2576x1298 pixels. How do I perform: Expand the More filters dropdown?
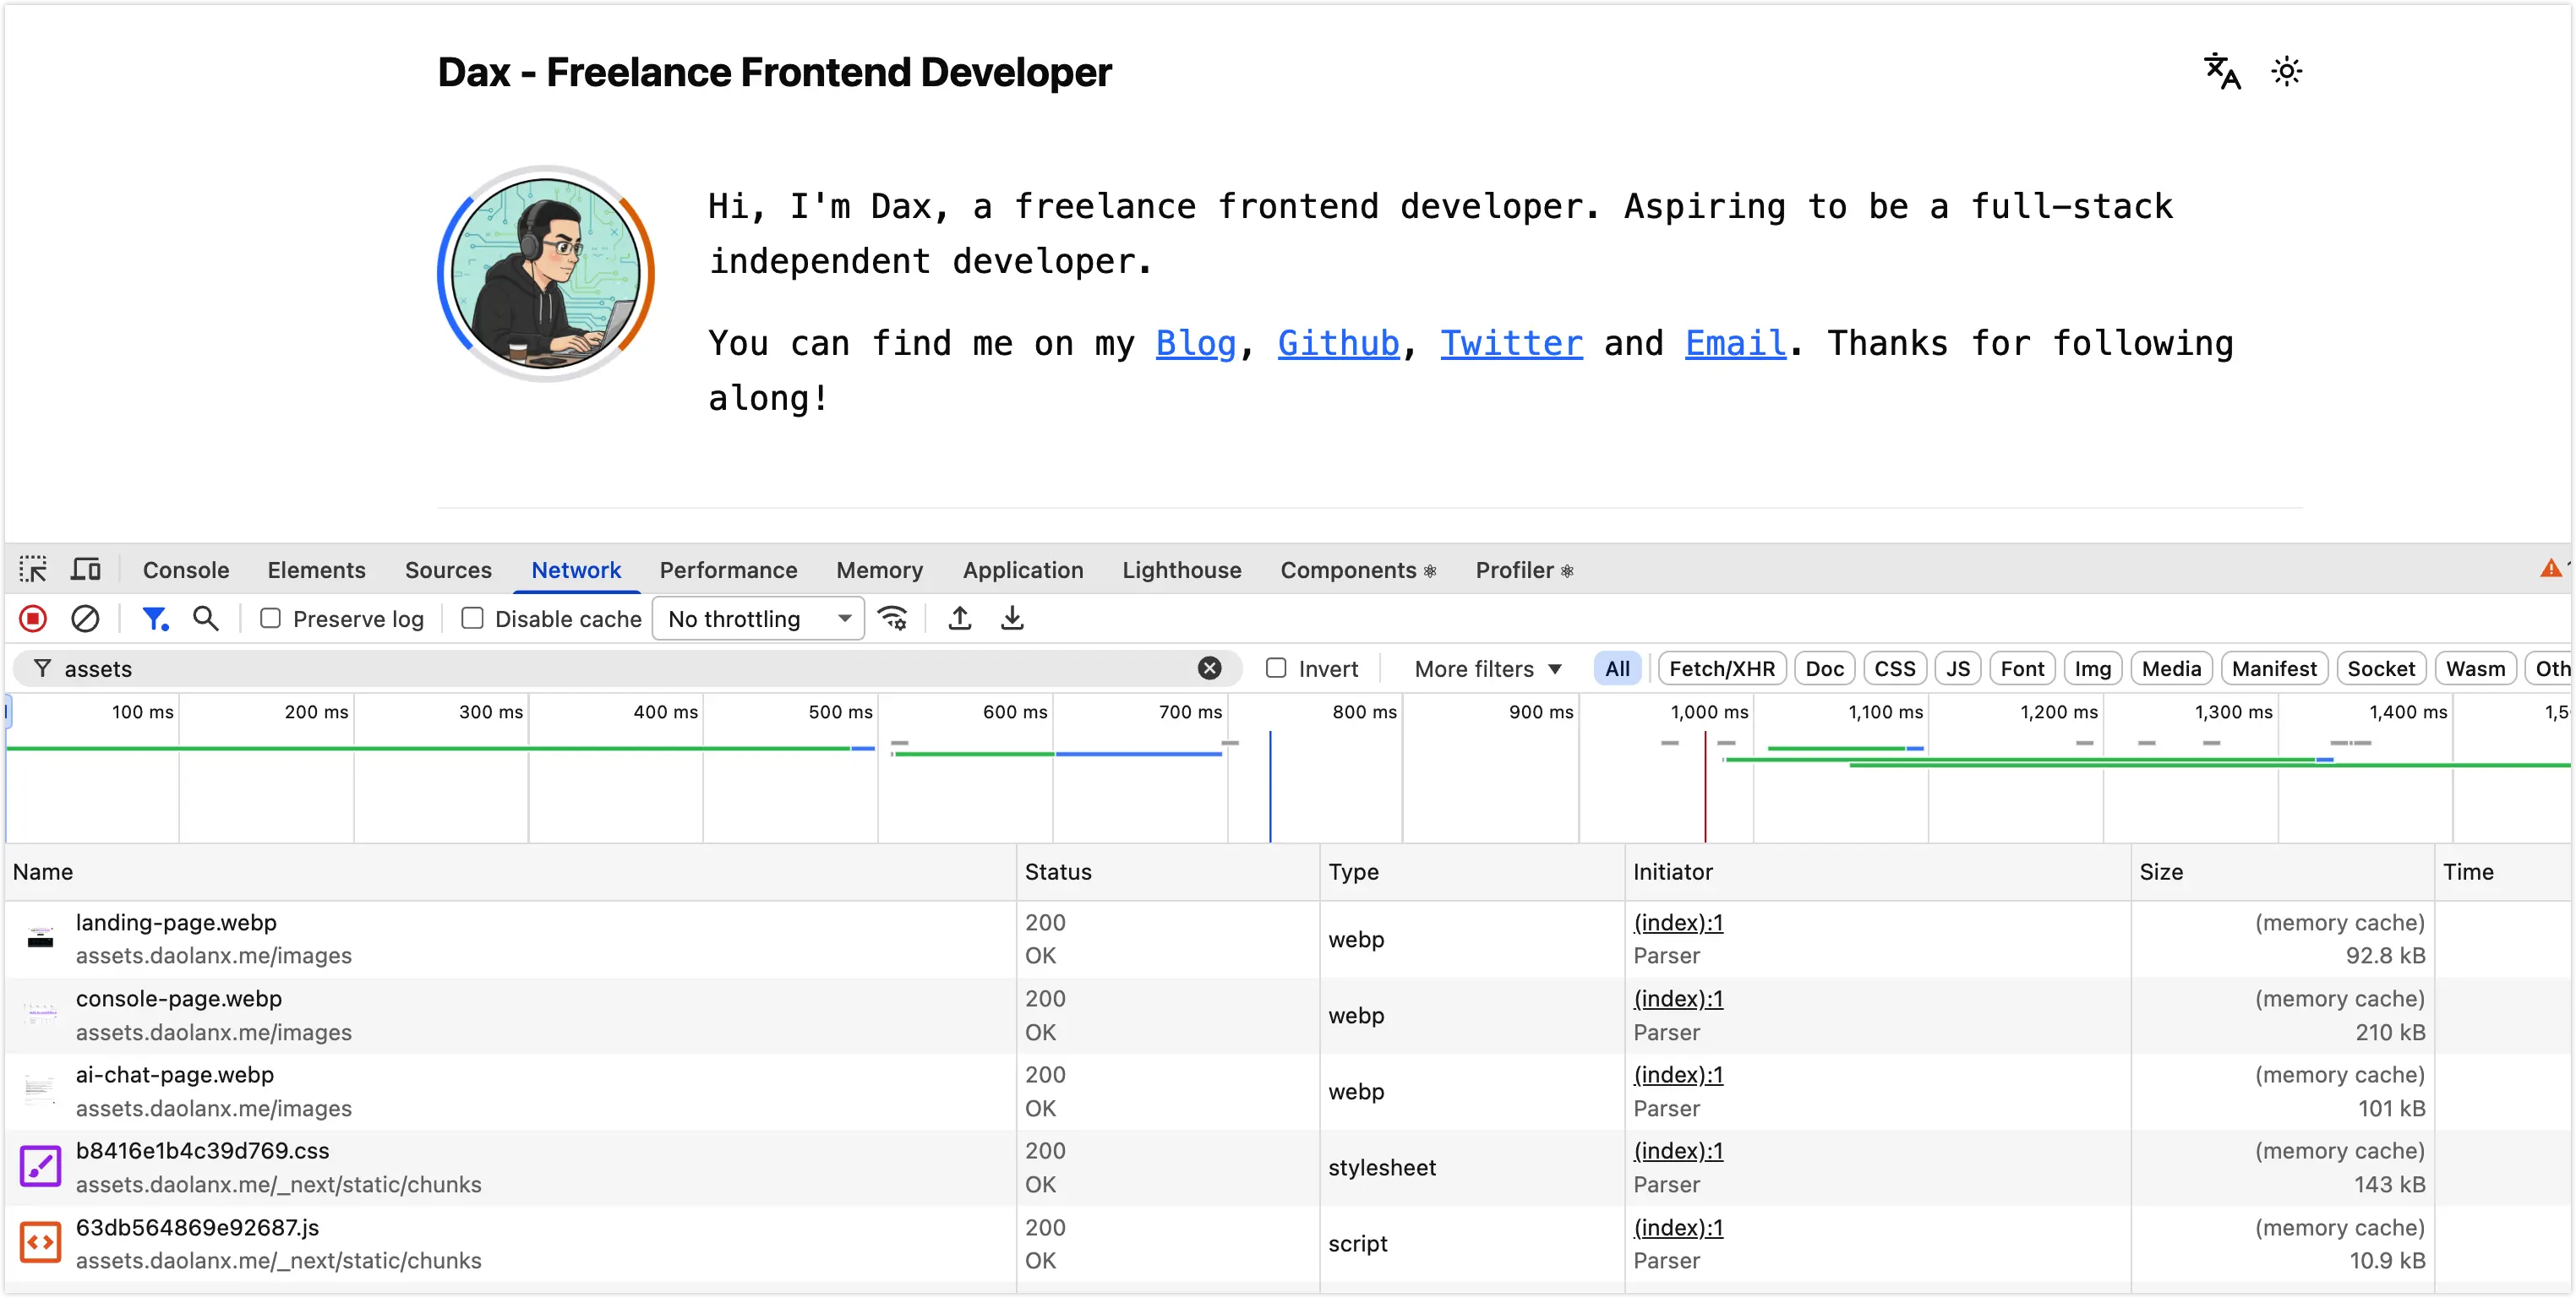tap(1487, 669)
